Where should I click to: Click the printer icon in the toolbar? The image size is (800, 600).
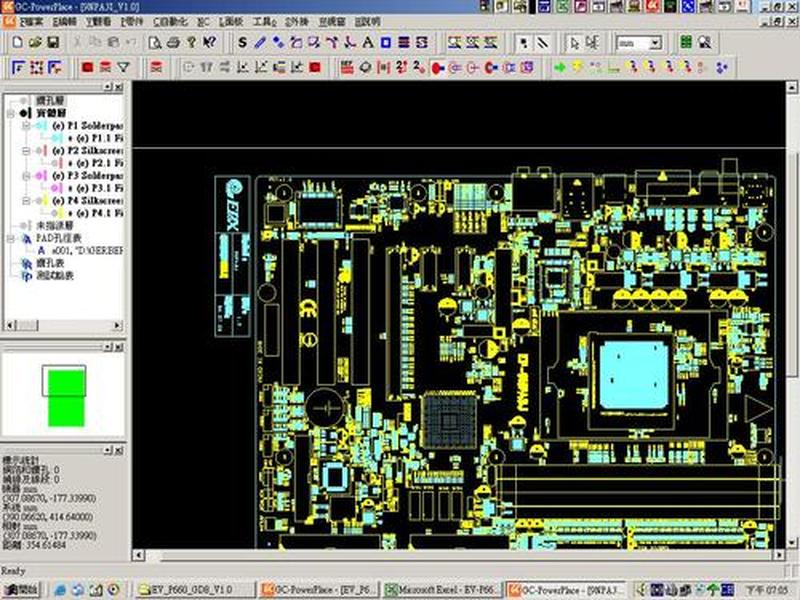[x=173, y=42]
